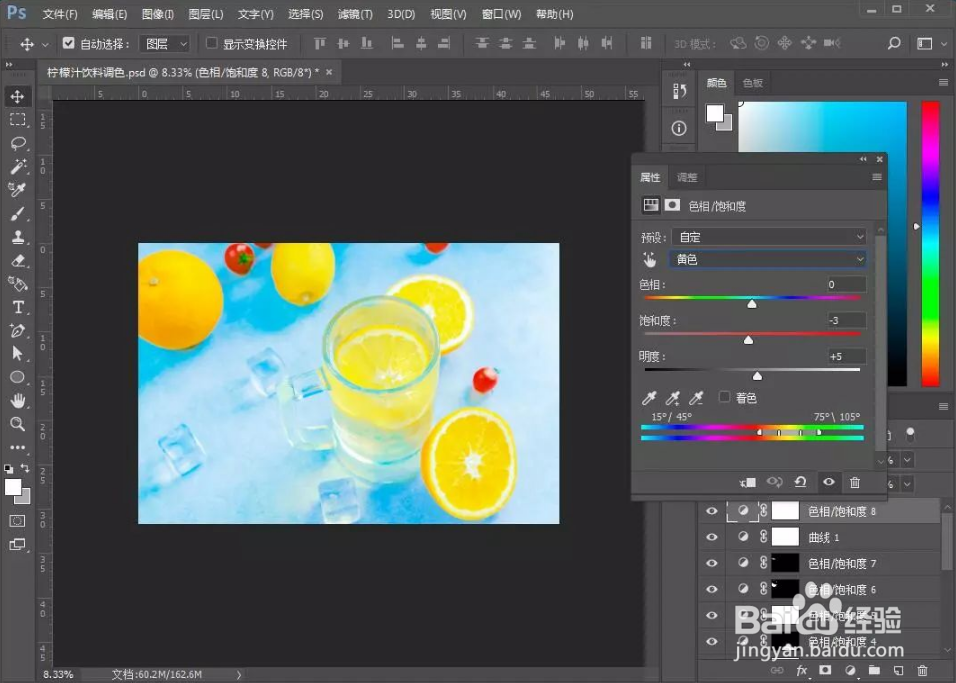956x683 pixels.
Task: Open the Properties panel flyout menu
Action: point(877,177)
